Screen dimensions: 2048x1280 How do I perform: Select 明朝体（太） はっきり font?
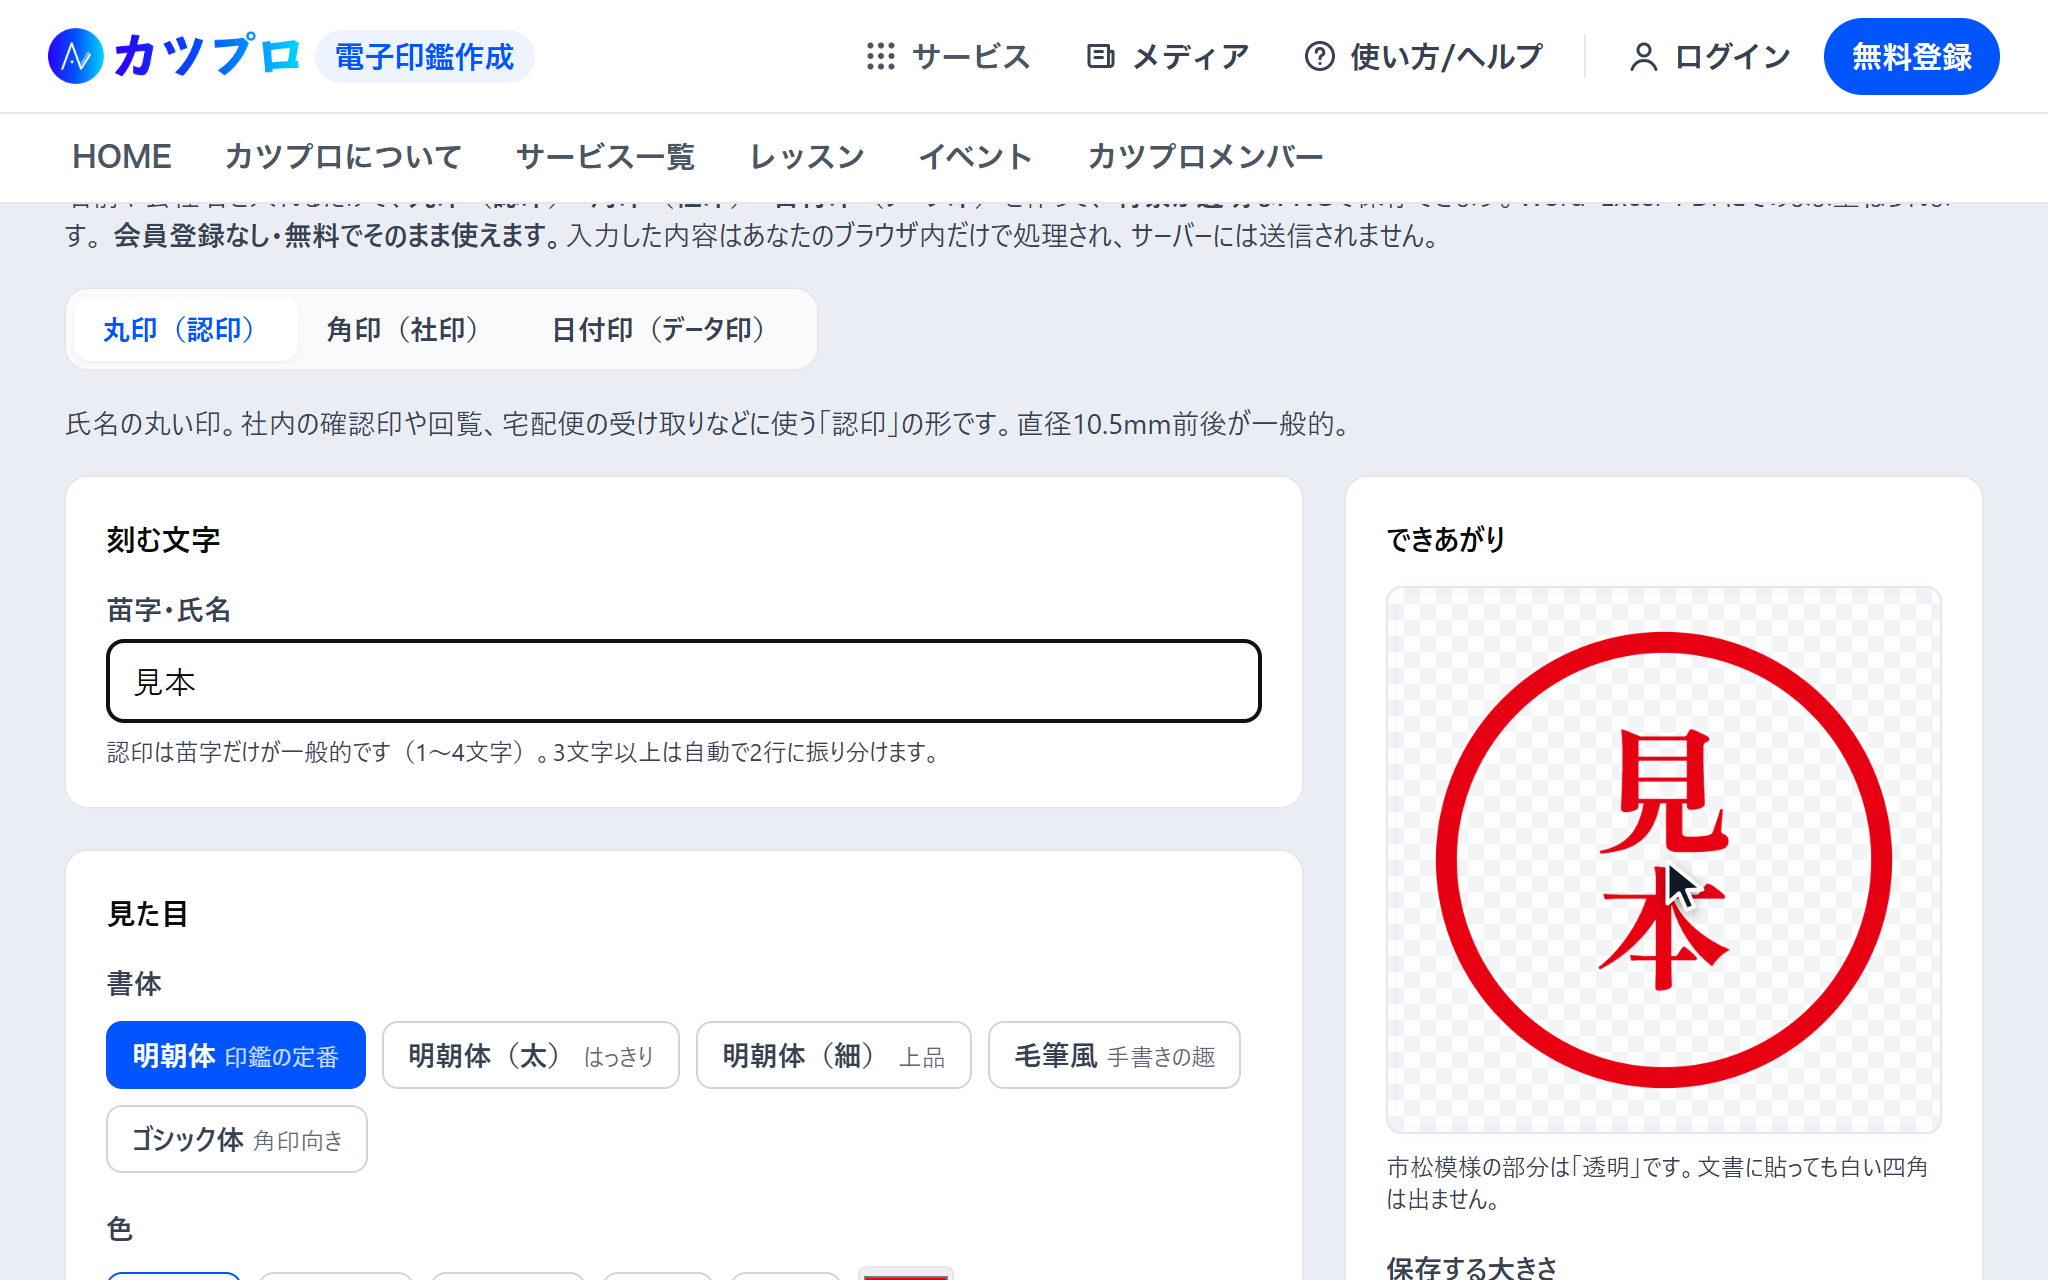[531, 1055]
